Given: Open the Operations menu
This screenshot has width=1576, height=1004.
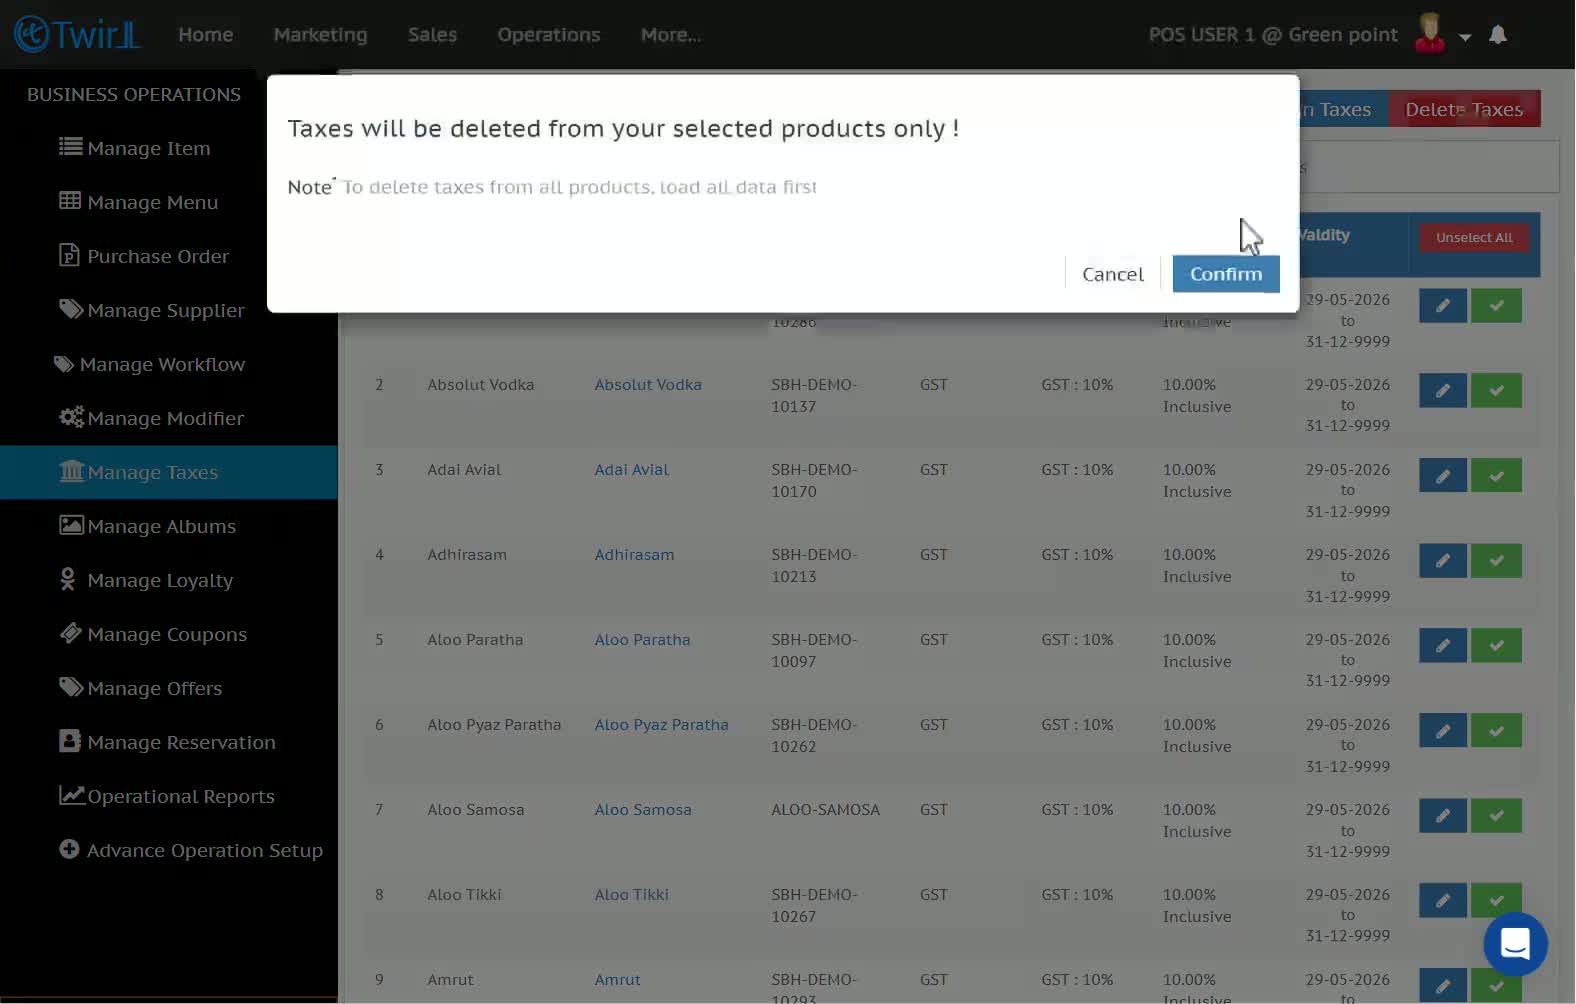Looking at the screenshot, I should (548, 35).
